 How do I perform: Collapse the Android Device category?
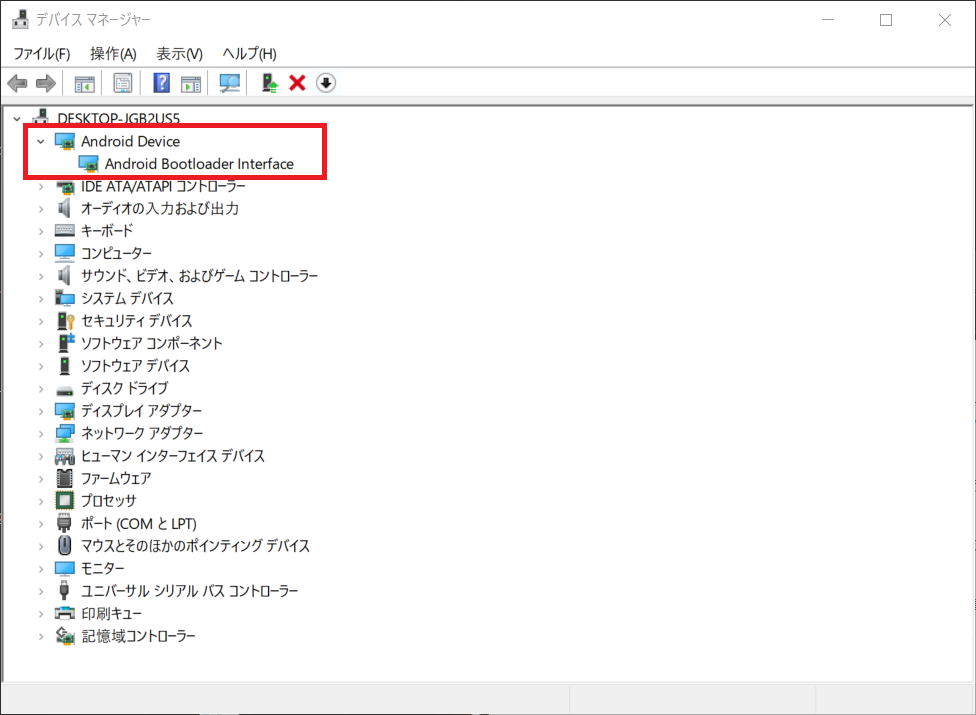point(40,141)
